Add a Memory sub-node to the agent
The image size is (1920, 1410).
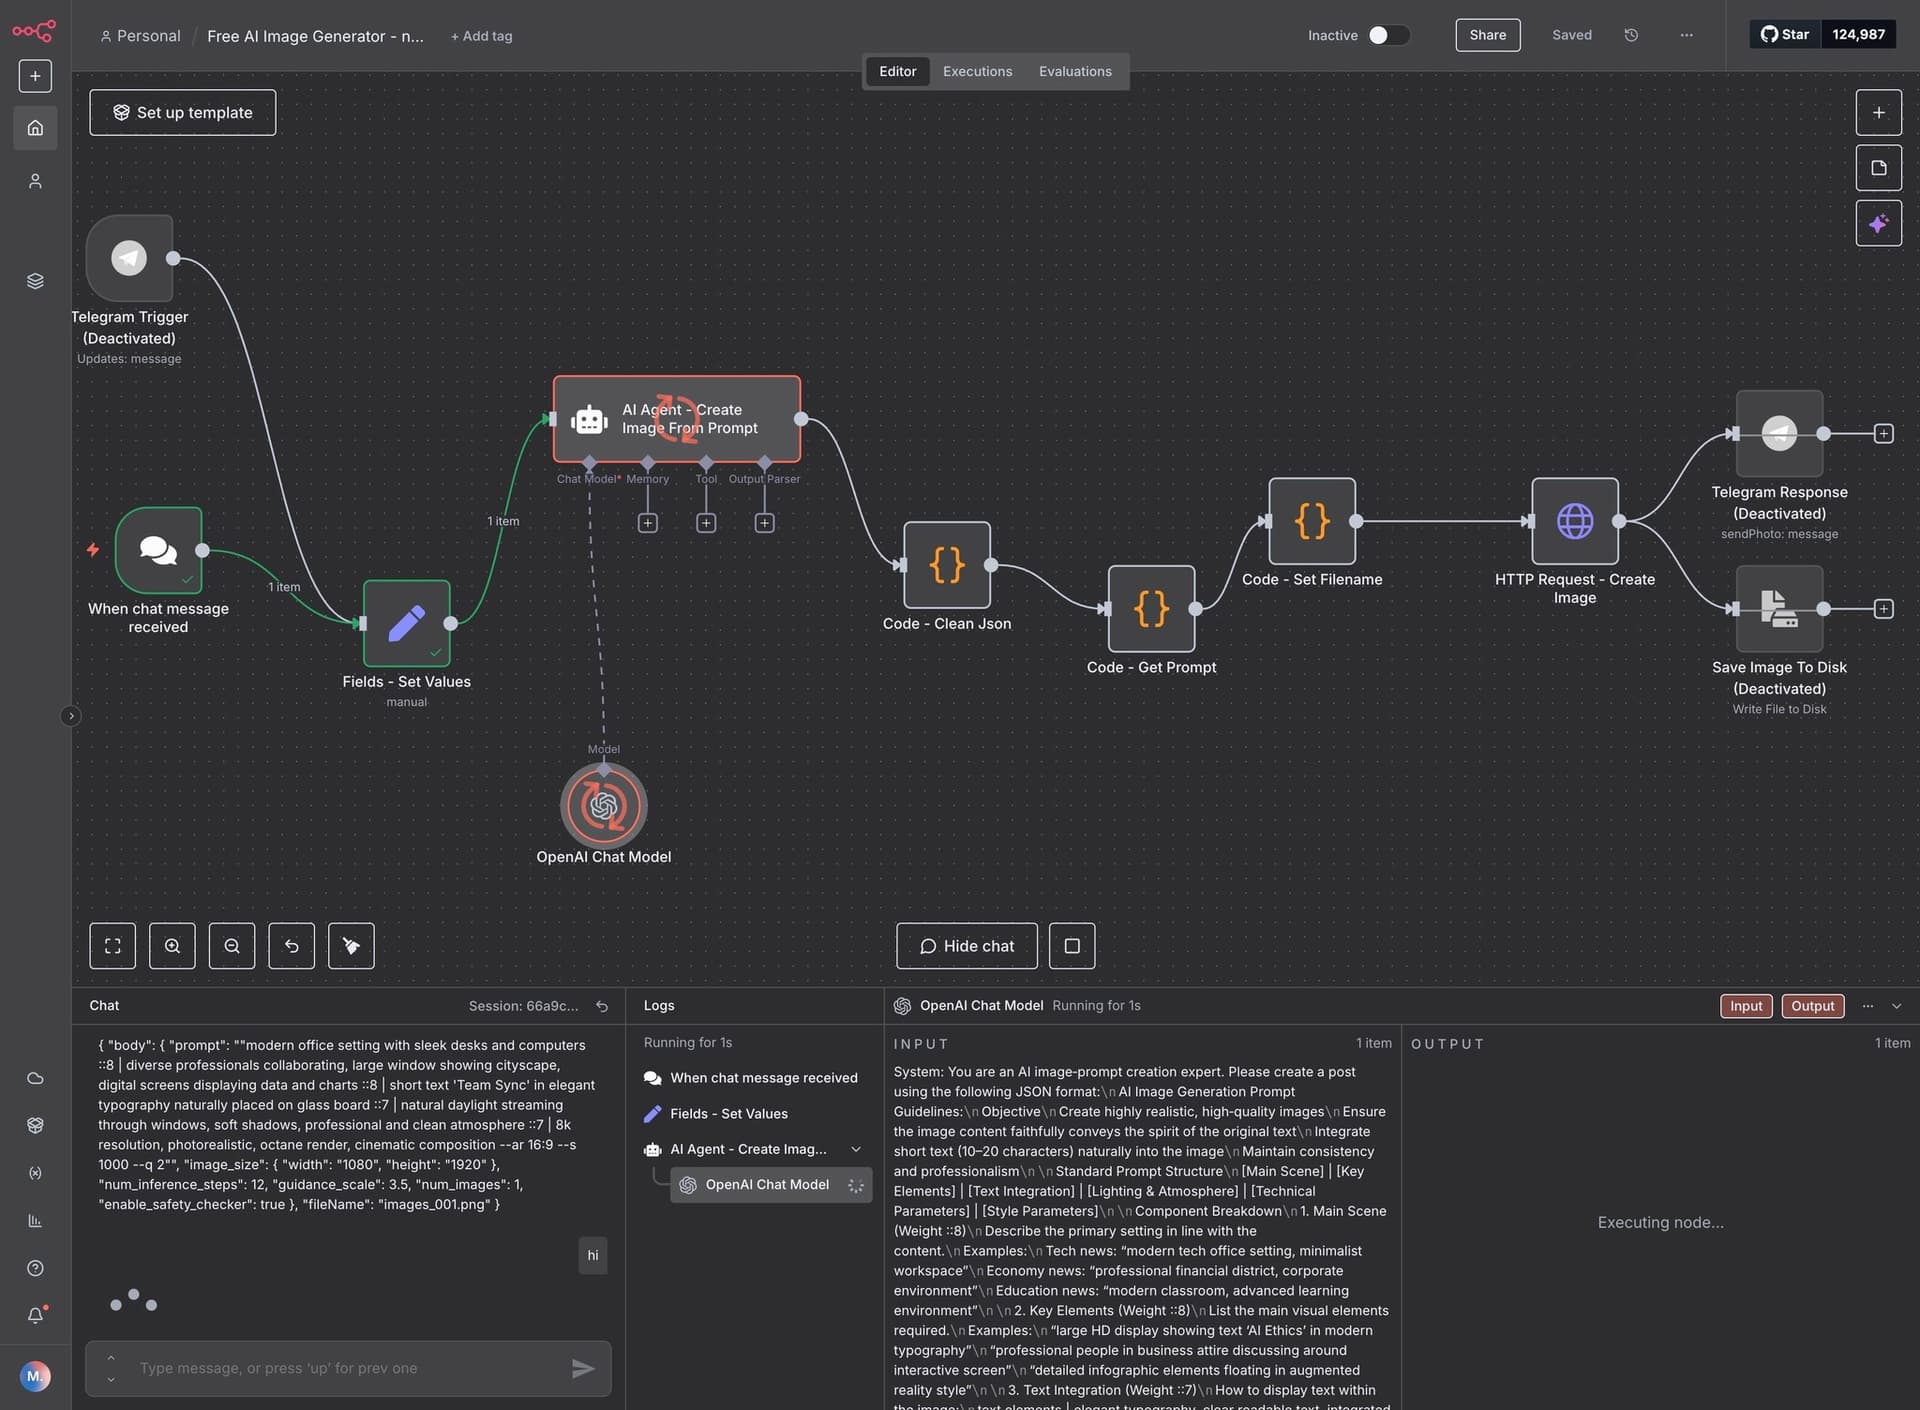point(648,523)
